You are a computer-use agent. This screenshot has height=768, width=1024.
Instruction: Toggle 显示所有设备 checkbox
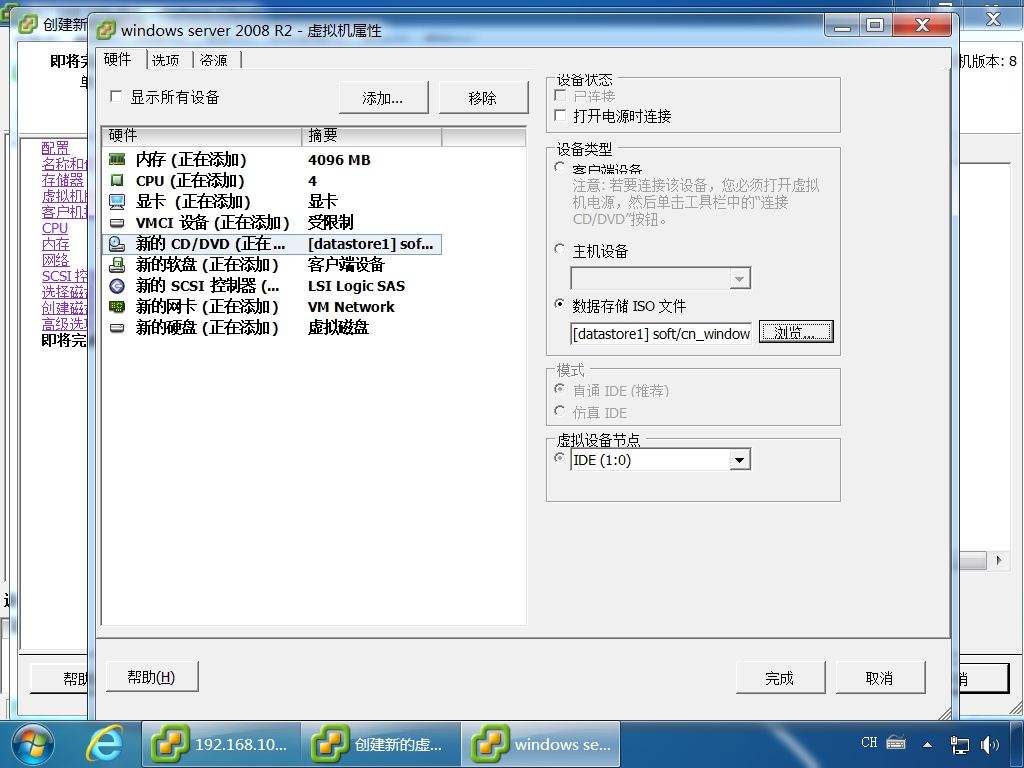116,97
